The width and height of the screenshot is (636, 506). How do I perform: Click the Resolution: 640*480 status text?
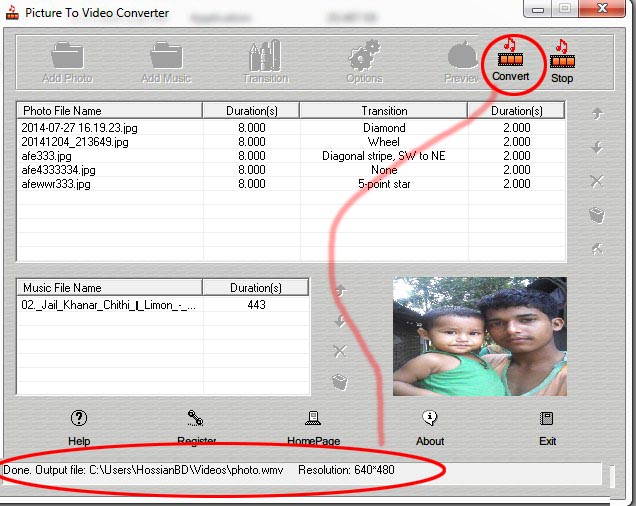coord(346,470)
